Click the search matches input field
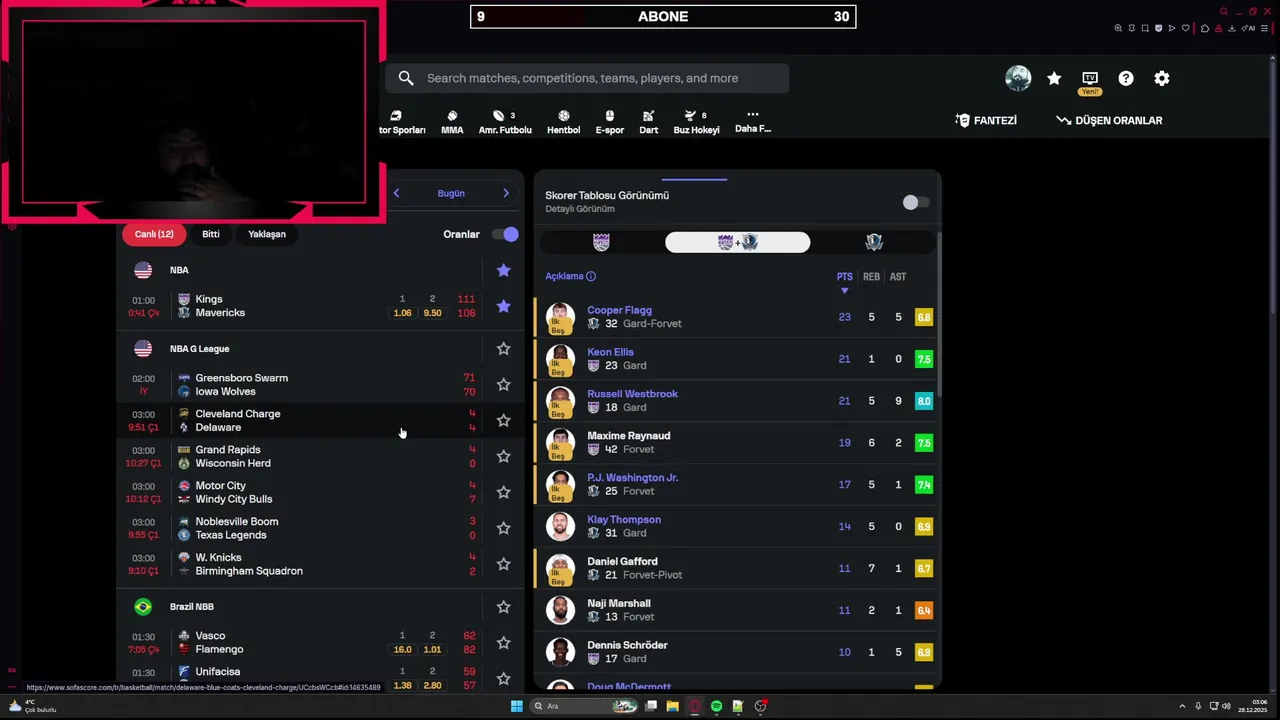1280x720 pixels. coord(587,78)
